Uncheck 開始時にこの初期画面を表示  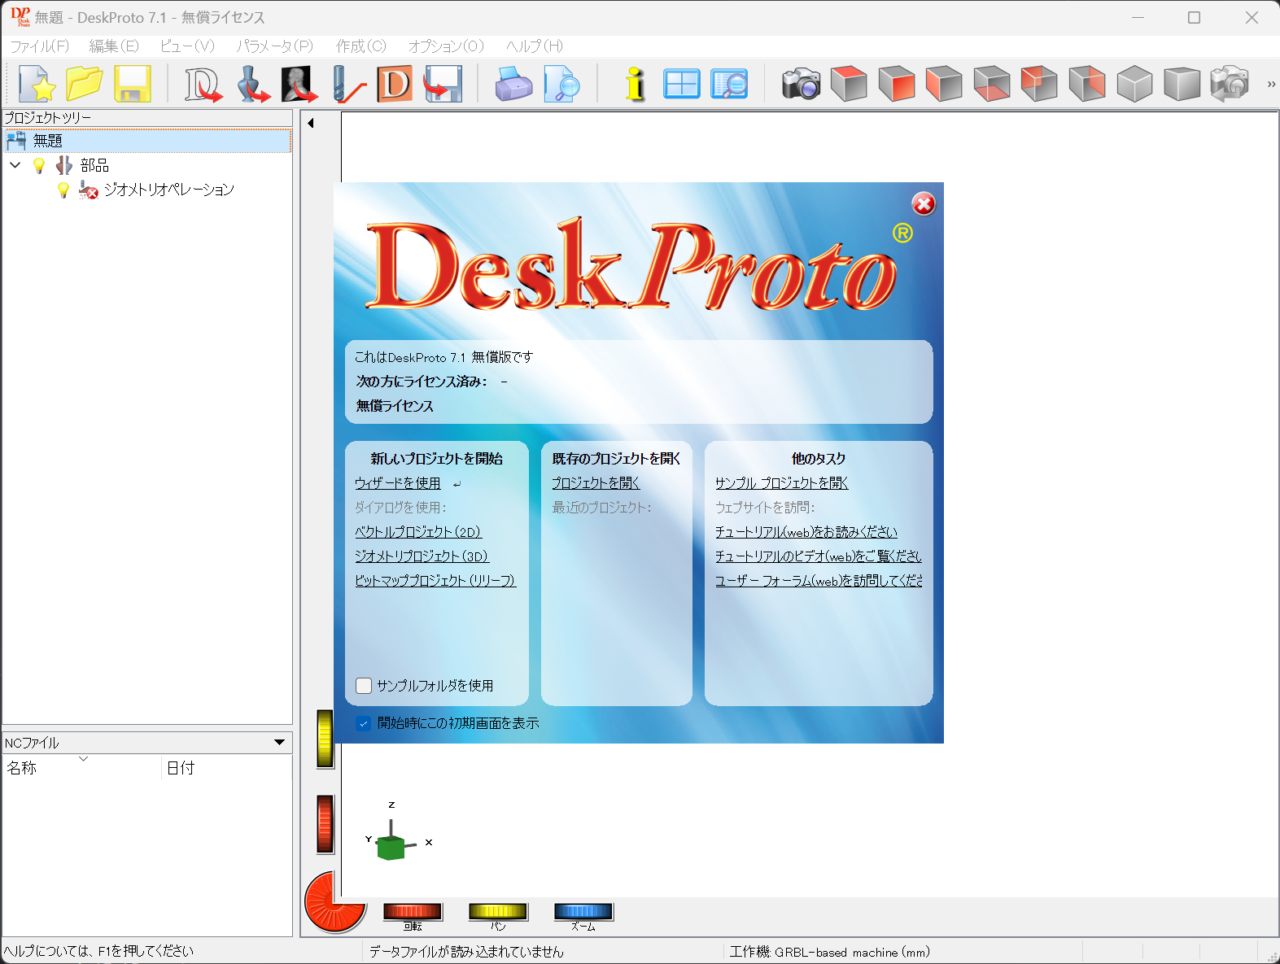(x=364, y=723)
